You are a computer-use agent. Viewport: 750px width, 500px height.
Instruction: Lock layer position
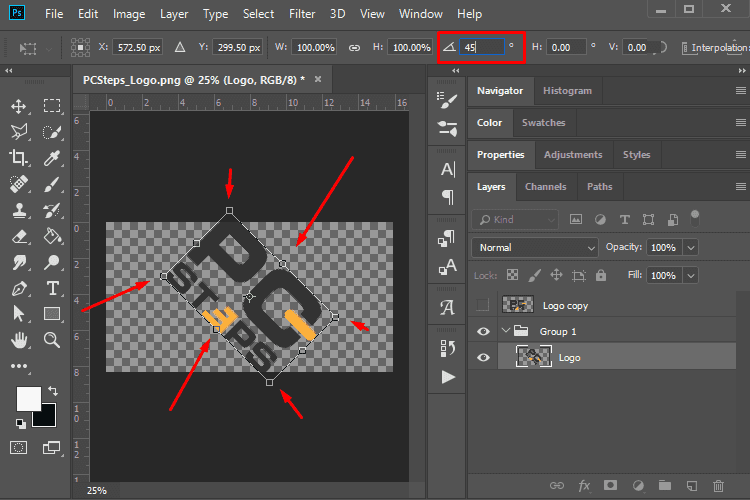(x=556, y=275)
